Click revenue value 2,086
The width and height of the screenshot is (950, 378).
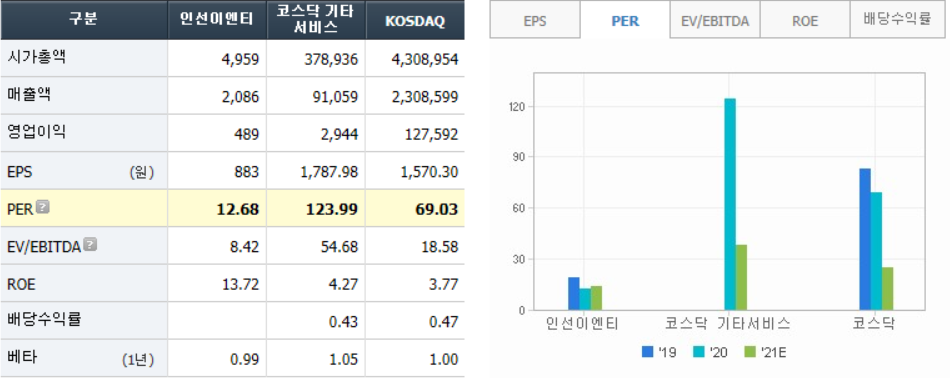point(241,97)
